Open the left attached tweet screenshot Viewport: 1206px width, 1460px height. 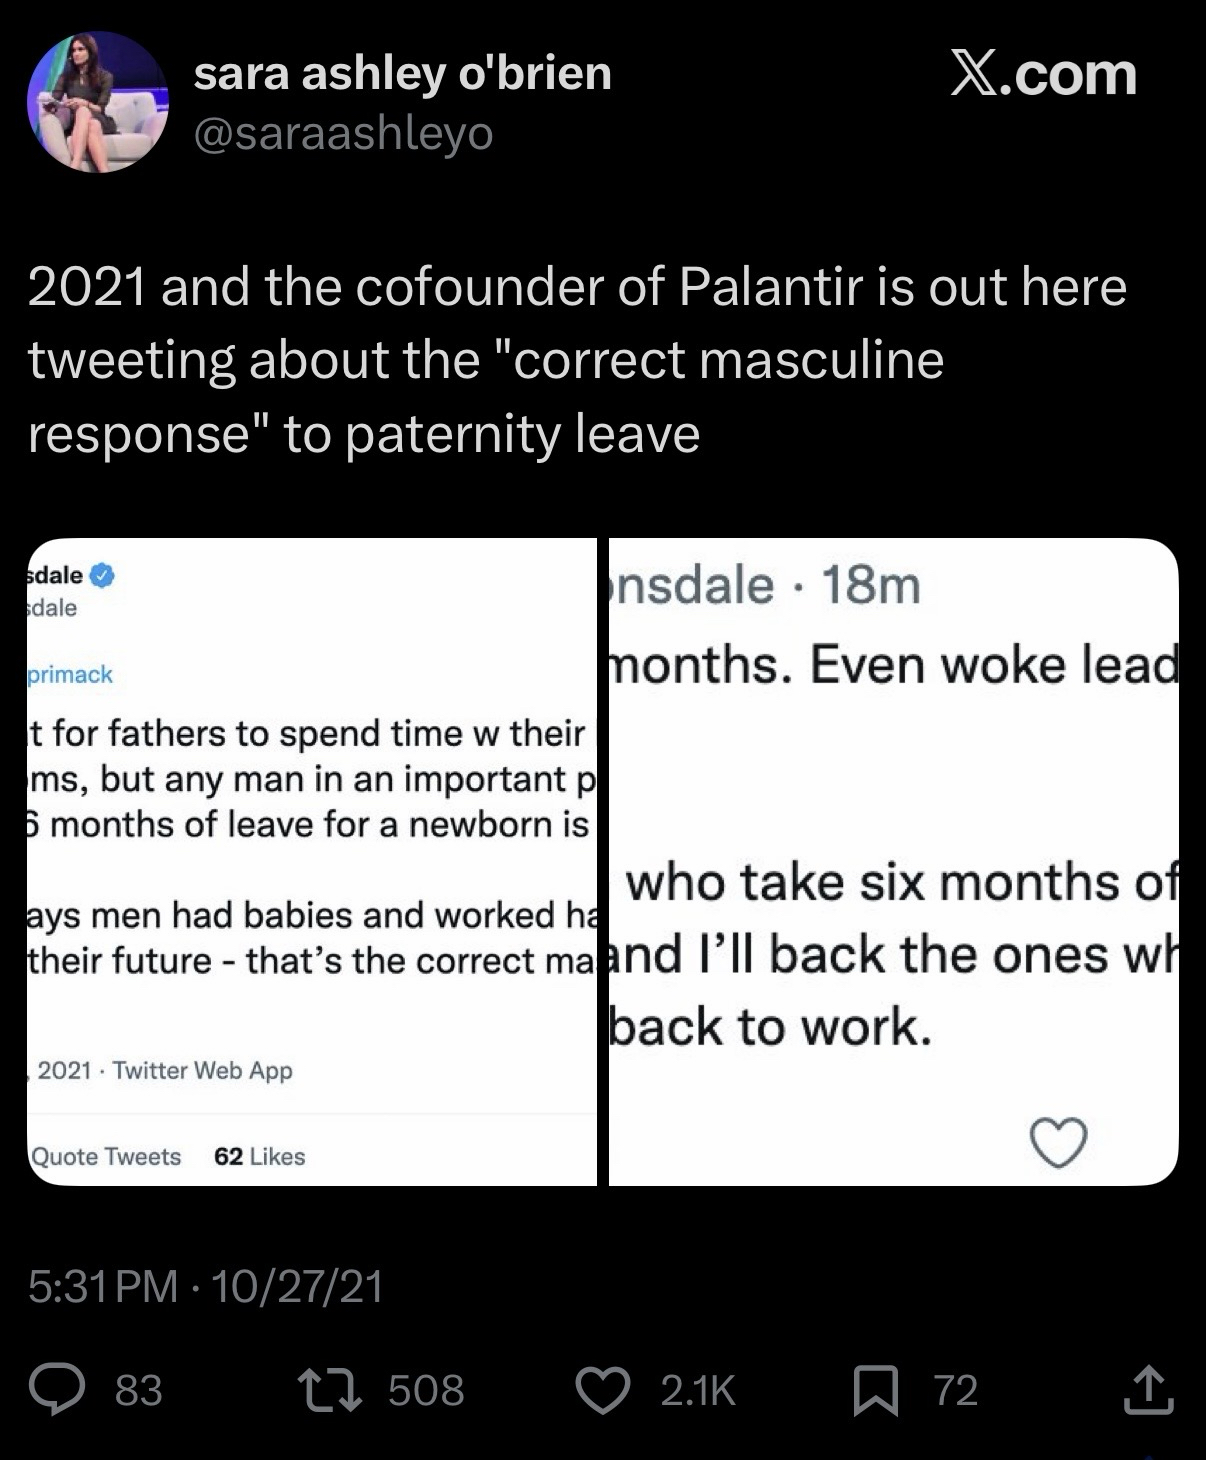click(x=312, y=861)
